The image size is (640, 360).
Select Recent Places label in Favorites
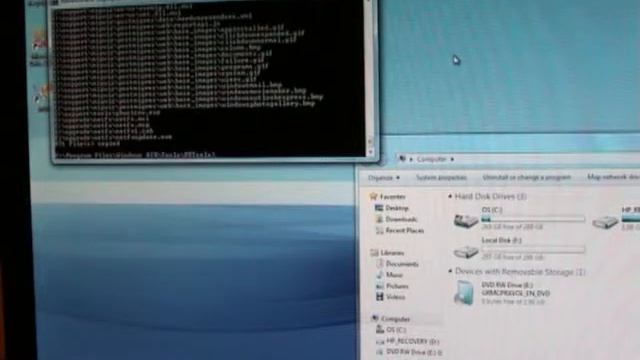[x=404, y=231]
